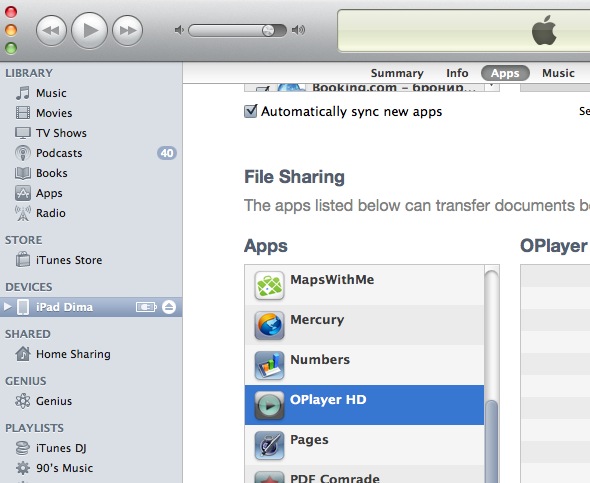Click the iPad Dima battery indicator
Screen dimensions: 590x483
[146, 307]
